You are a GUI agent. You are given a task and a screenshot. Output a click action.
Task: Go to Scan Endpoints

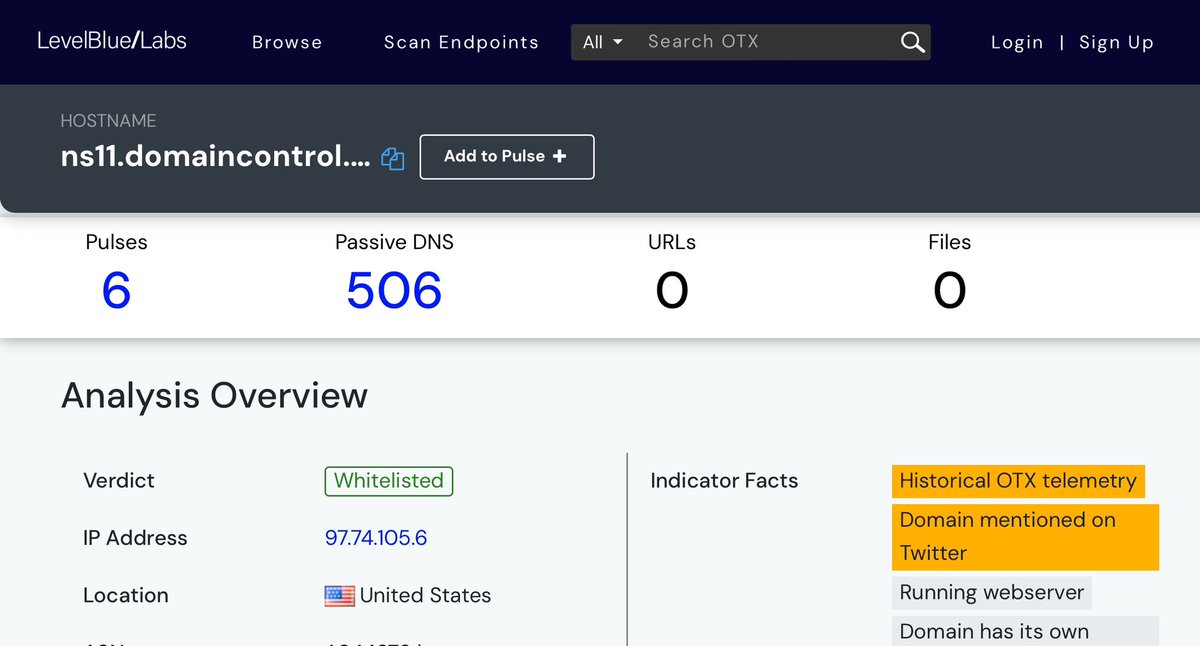[x=461, y=42]
